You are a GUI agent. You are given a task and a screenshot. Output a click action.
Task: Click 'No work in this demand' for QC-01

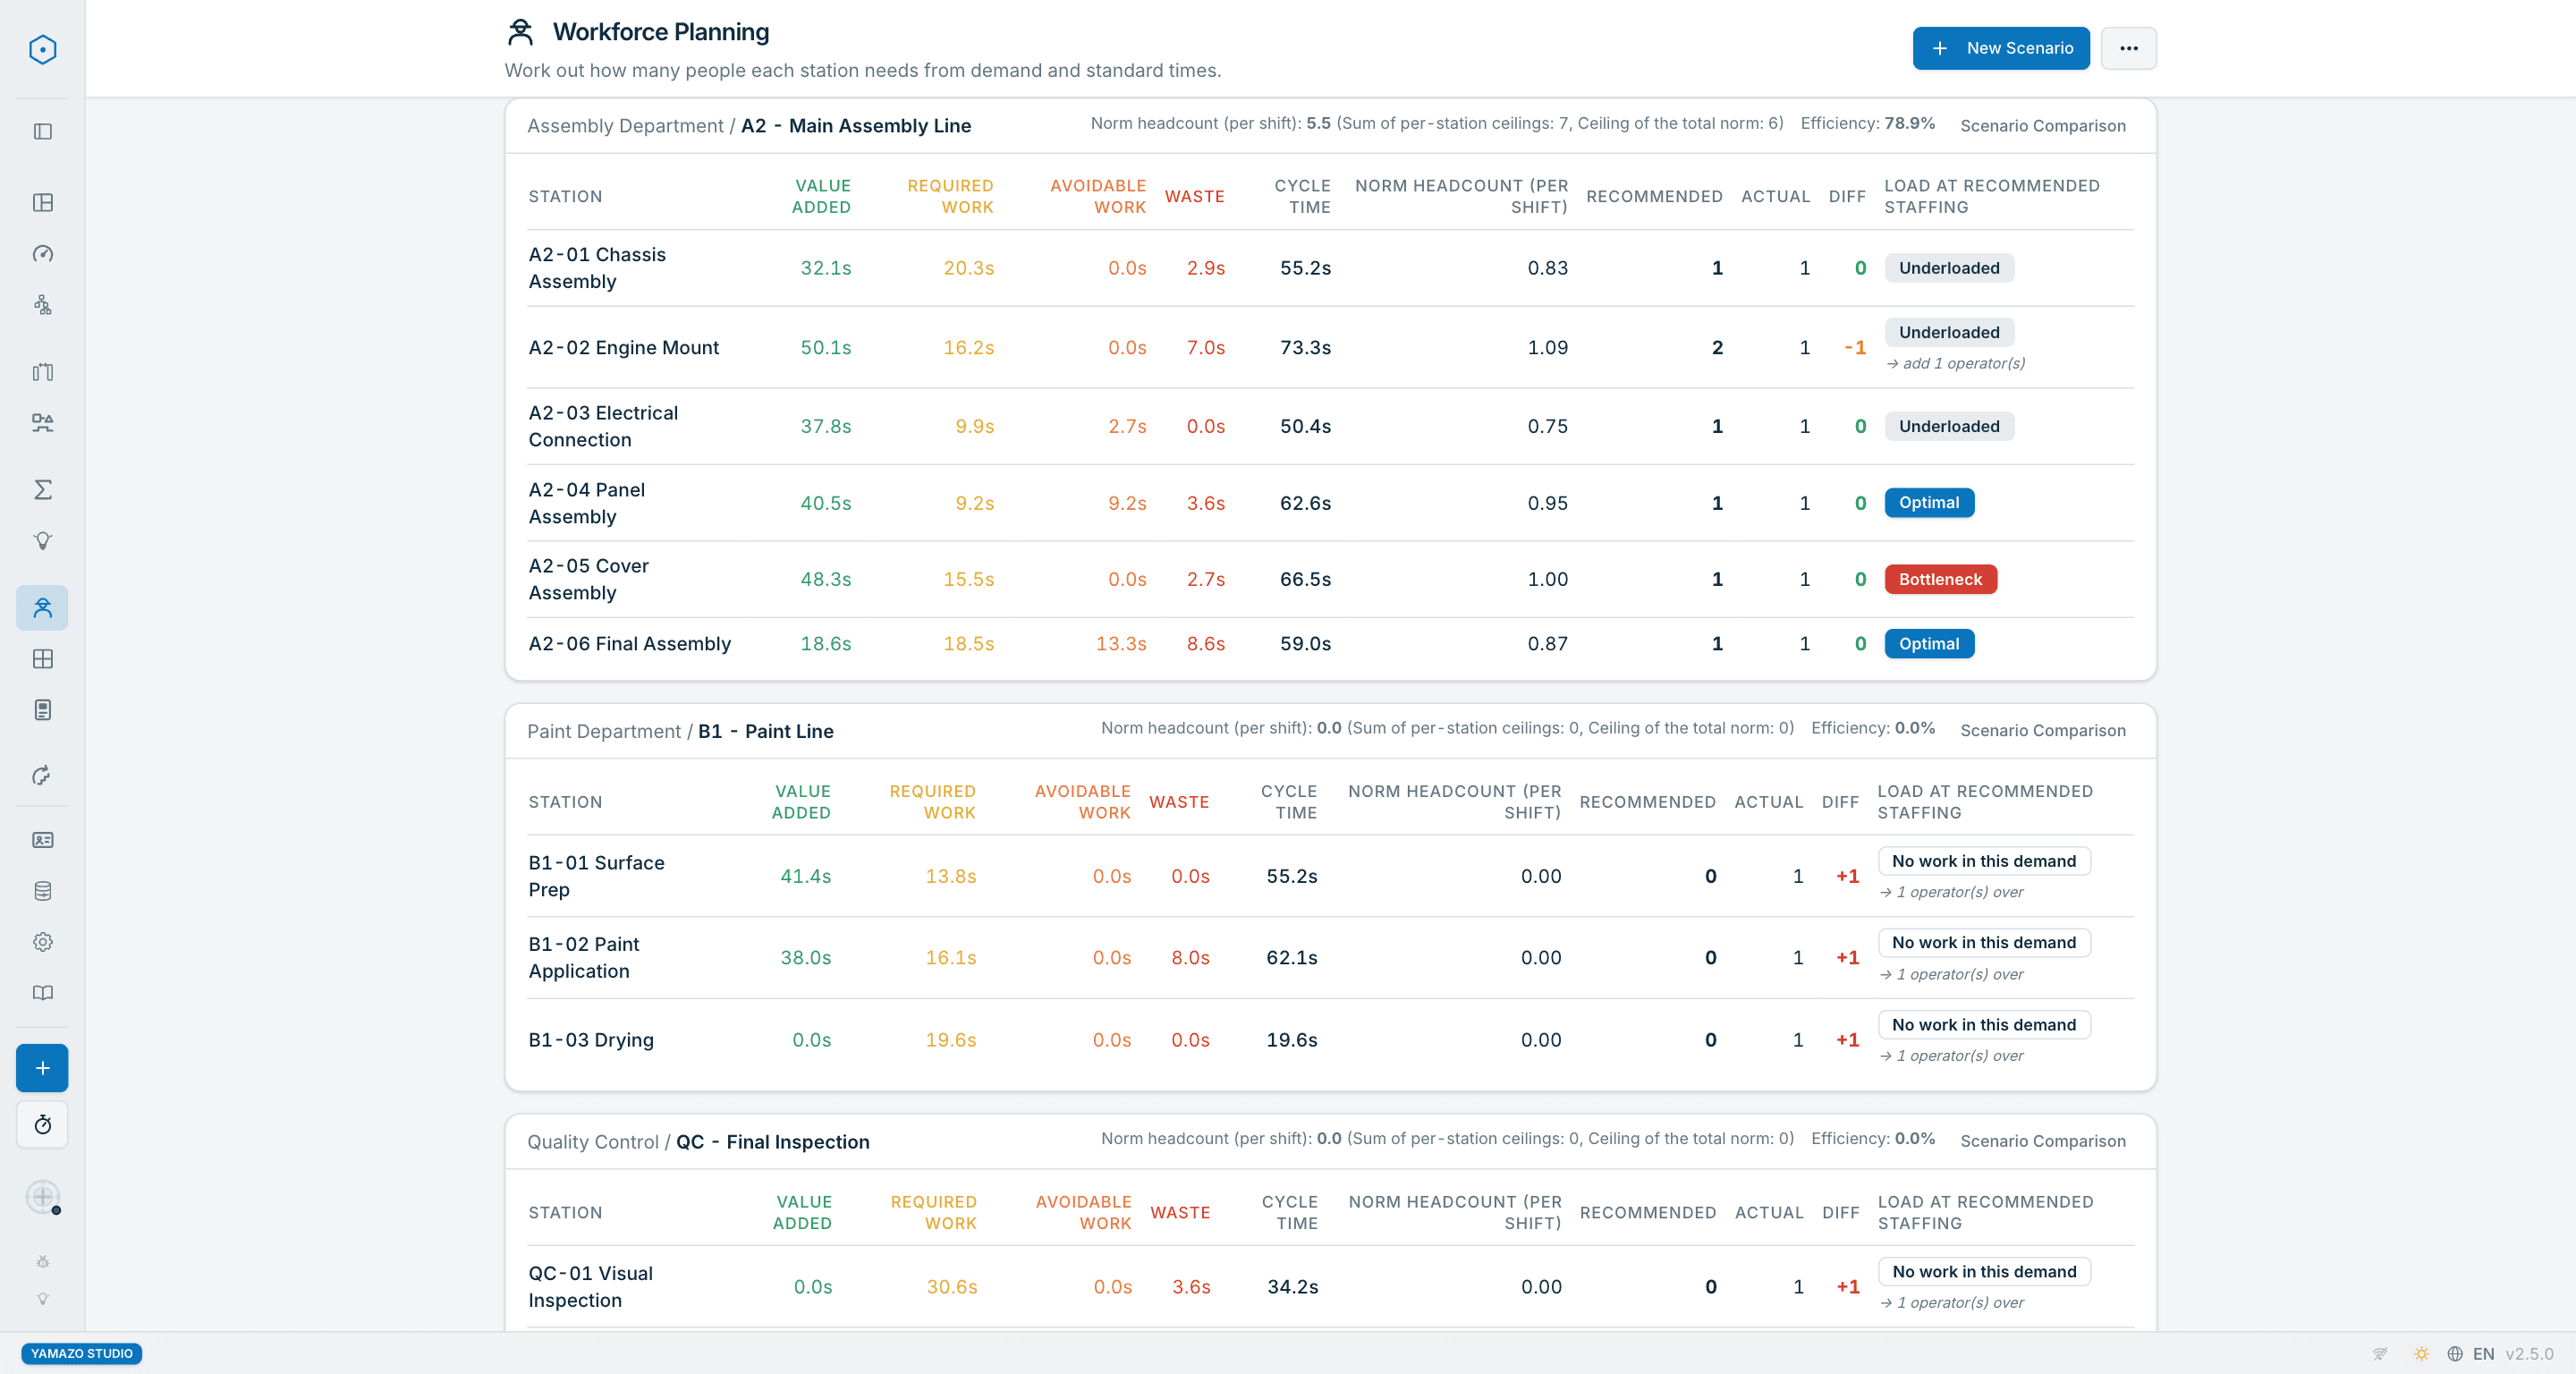(x=1983, y=1271)
